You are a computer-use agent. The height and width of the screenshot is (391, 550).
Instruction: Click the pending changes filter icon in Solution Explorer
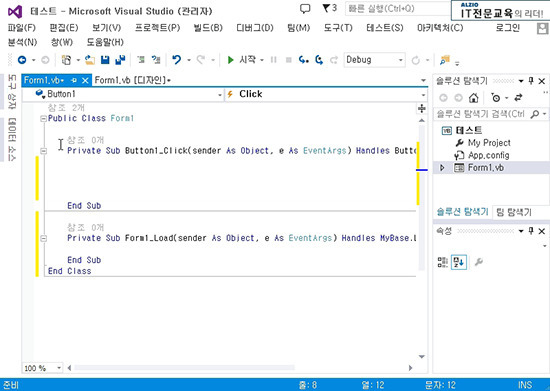[496, 98]
